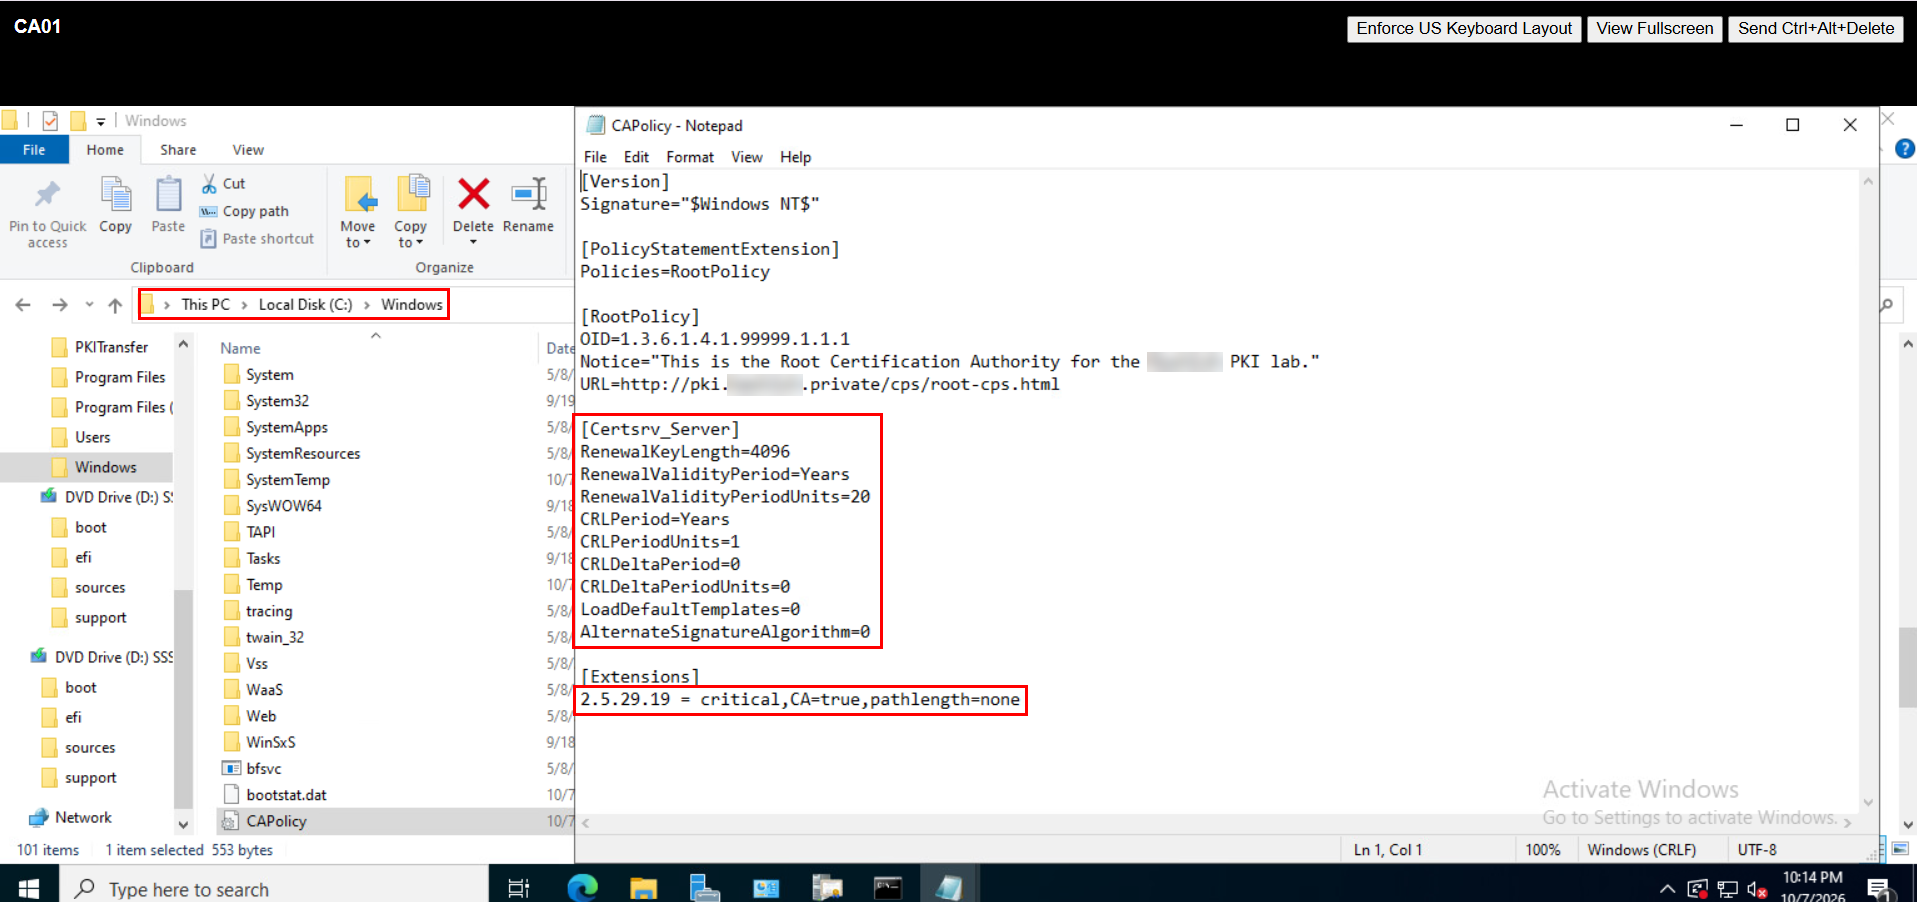Click the Paste shortcut command
Screen dimensions: 1917x902
pyautogui.click(x=258, y=239)
